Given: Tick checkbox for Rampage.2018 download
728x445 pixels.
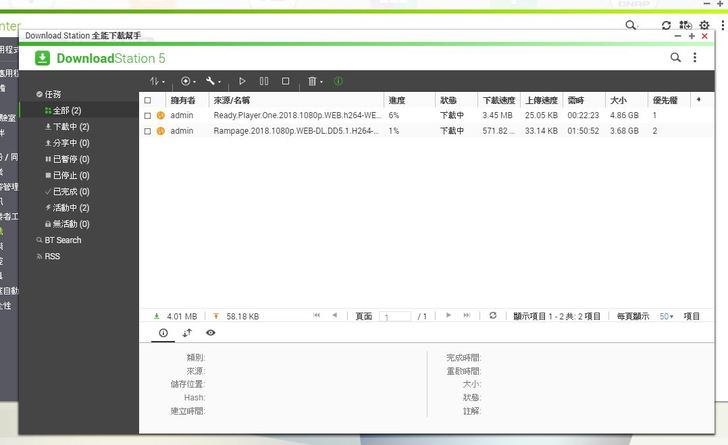Looking at the screenshot, I should click(148, 131).
